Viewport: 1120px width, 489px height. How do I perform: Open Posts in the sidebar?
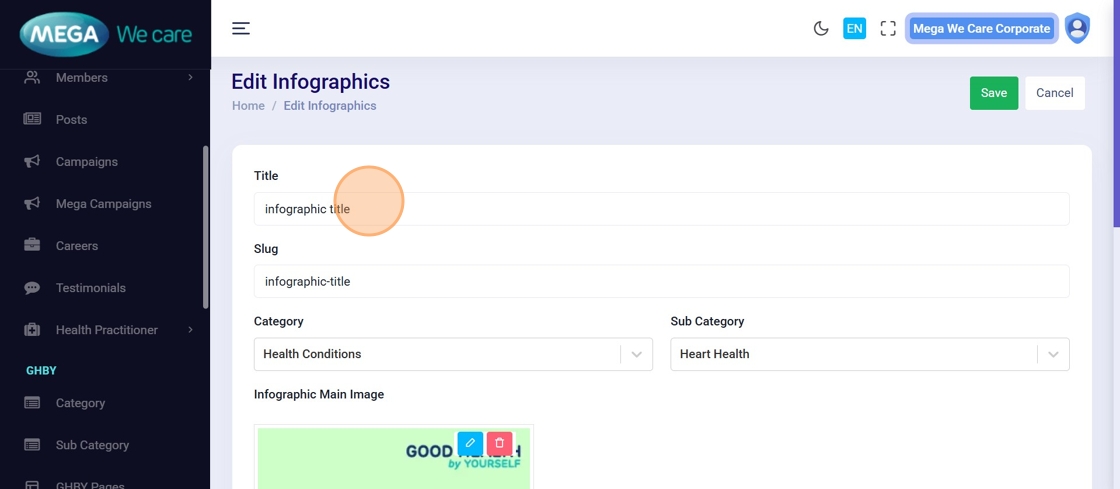(x=71, y=120)
